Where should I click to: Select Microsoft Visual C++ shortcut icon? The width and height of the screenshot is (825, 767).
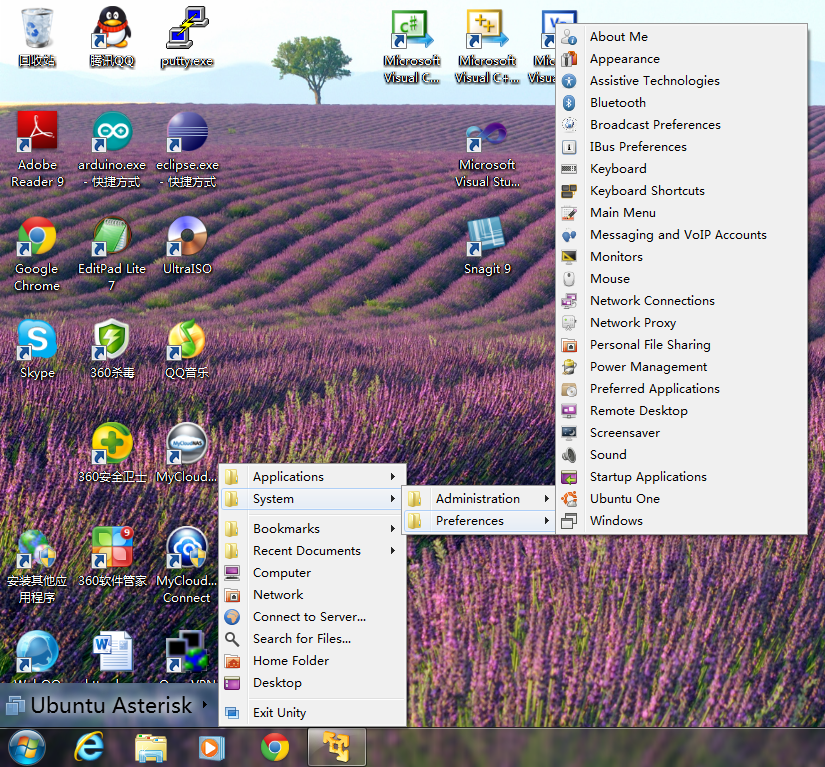pos(487,30)
